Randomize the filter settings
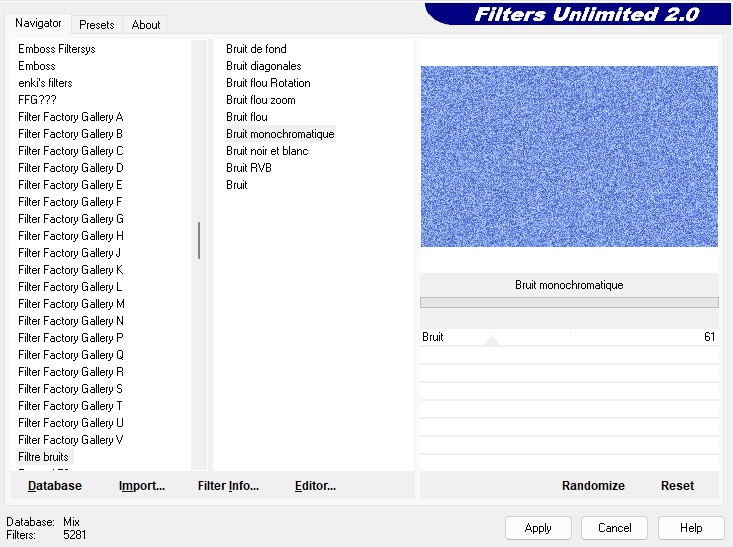This screenshot has width=733, height=547. 593,486
